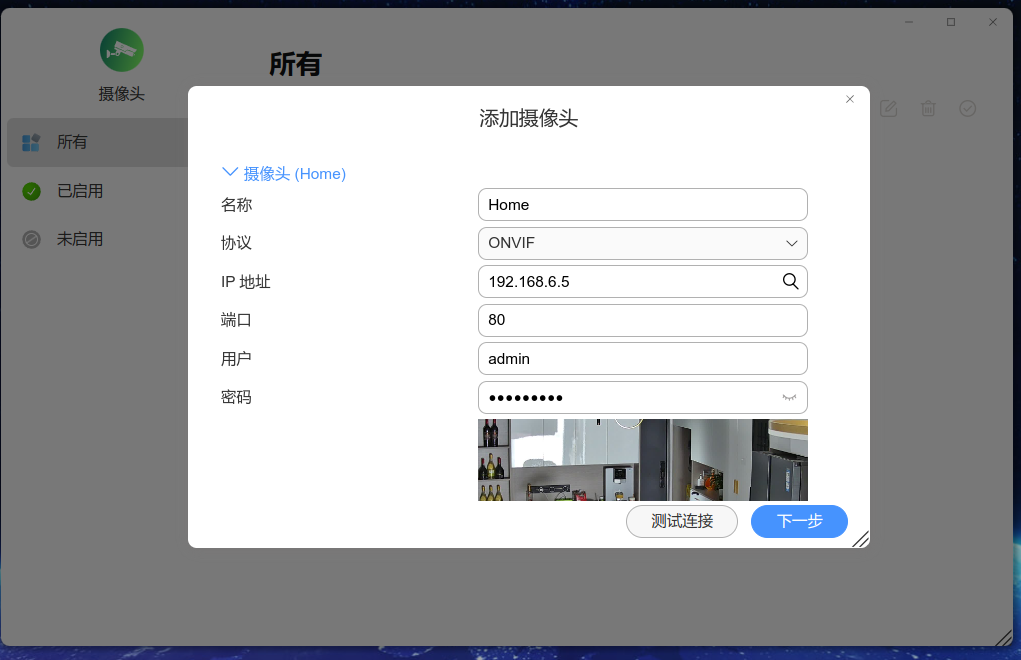Close the camera app window
Screen dimensions: 1021x660
993,22
